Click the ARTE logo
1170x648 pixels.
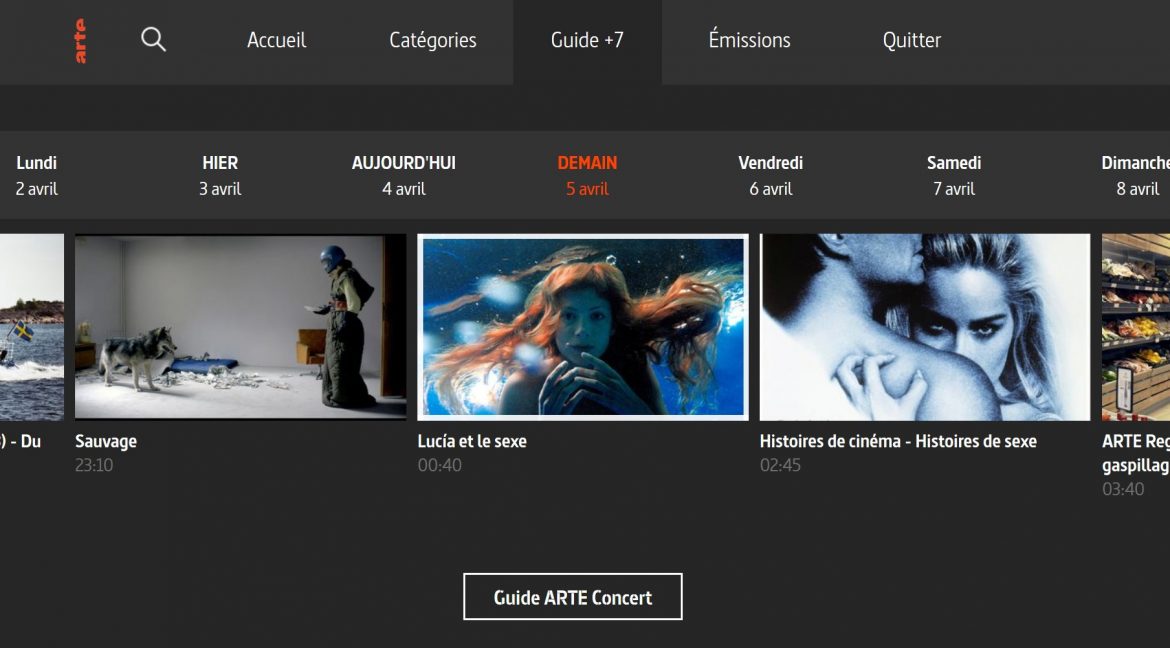(x=81, y=41)
